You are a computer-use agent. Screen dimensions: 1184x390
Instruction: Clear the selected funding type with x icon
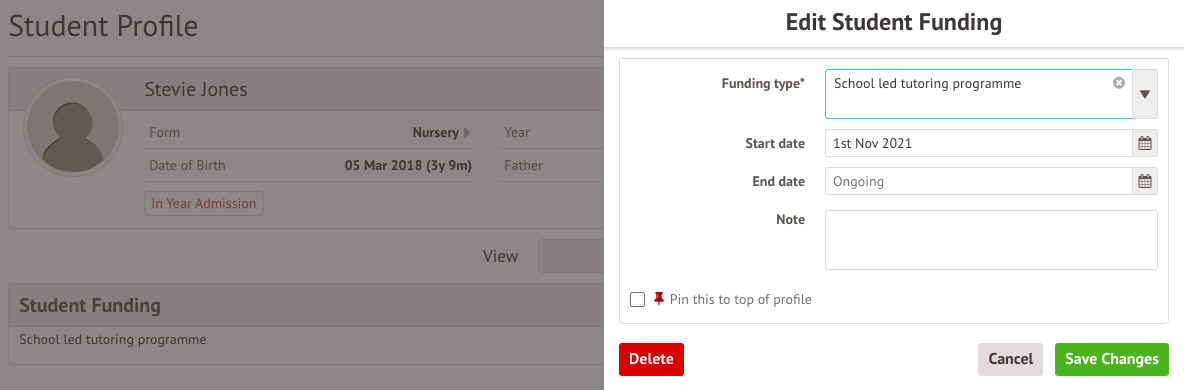[1119, 83]
